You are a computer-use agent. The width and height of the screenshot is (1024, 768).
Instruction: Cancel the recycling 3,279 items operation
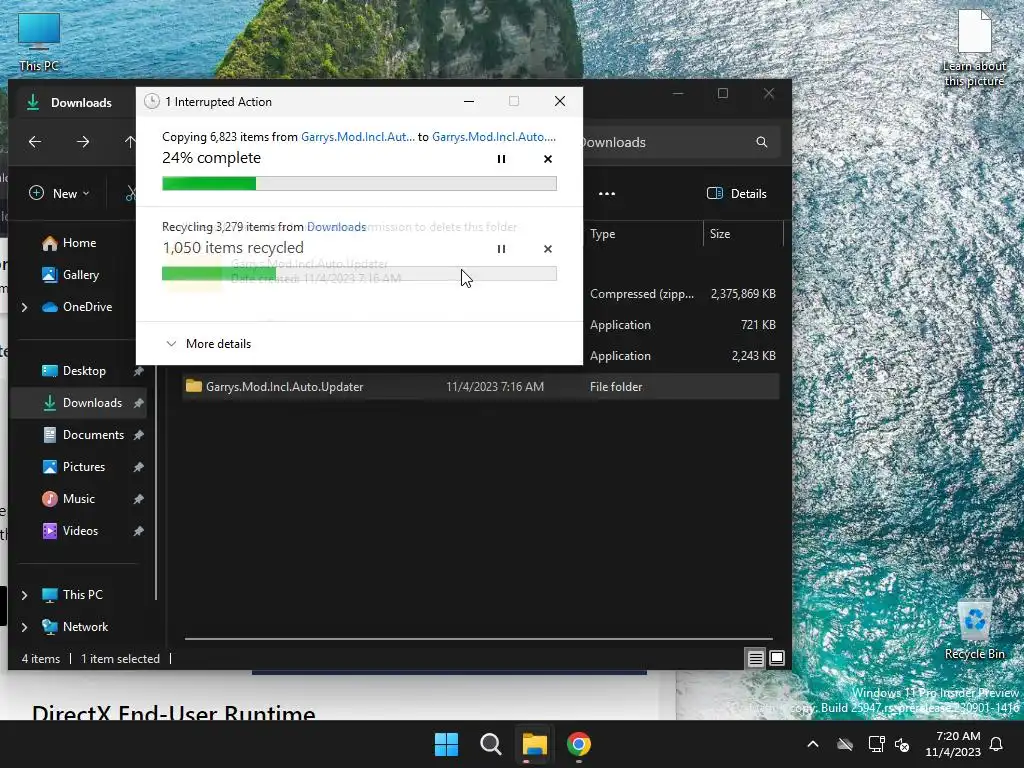(x=547, y=249)
